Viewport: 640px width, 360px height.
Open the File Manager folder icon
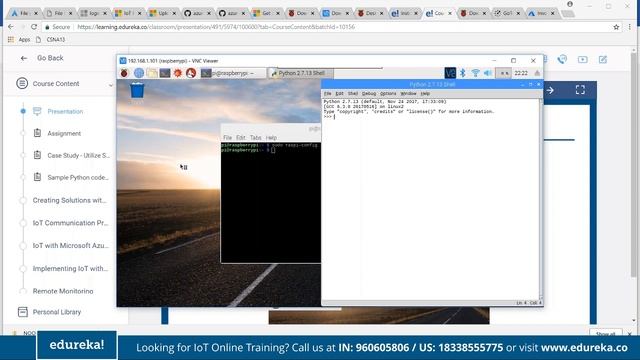[152, 73]
